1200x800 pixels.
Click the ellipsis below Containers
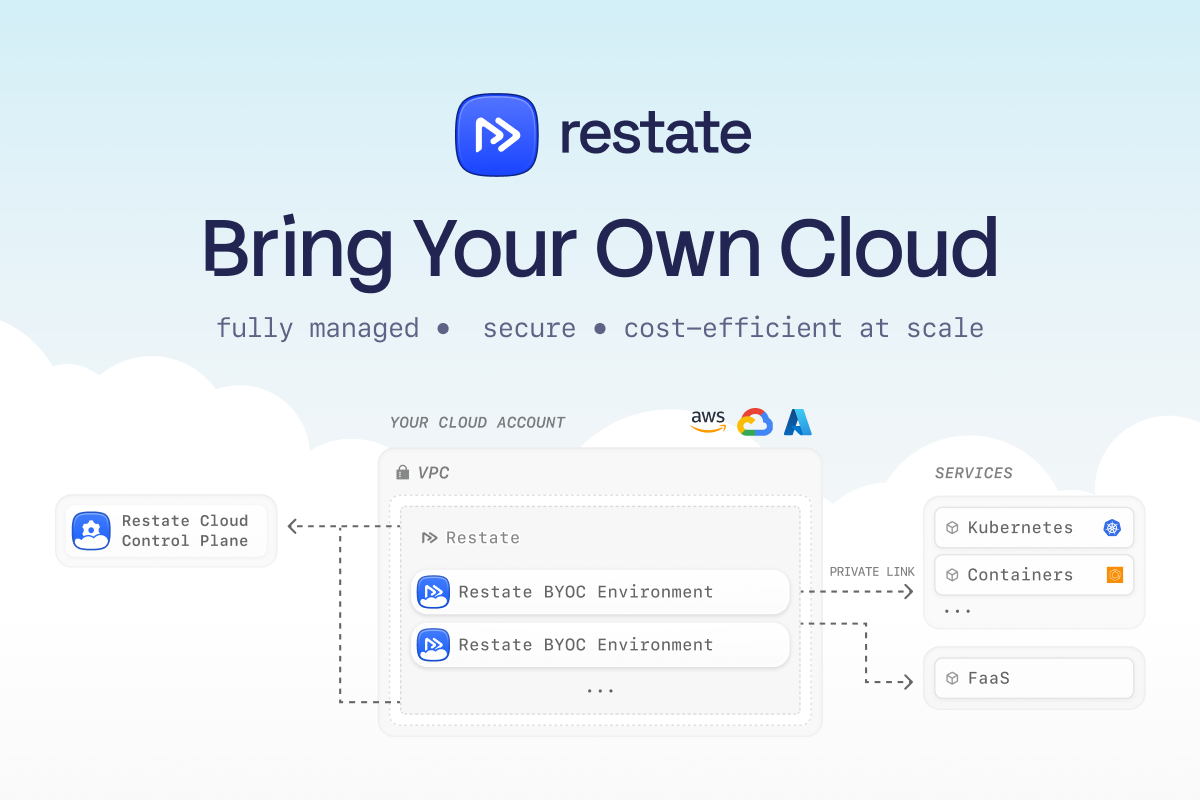click(x=957, y=611)
